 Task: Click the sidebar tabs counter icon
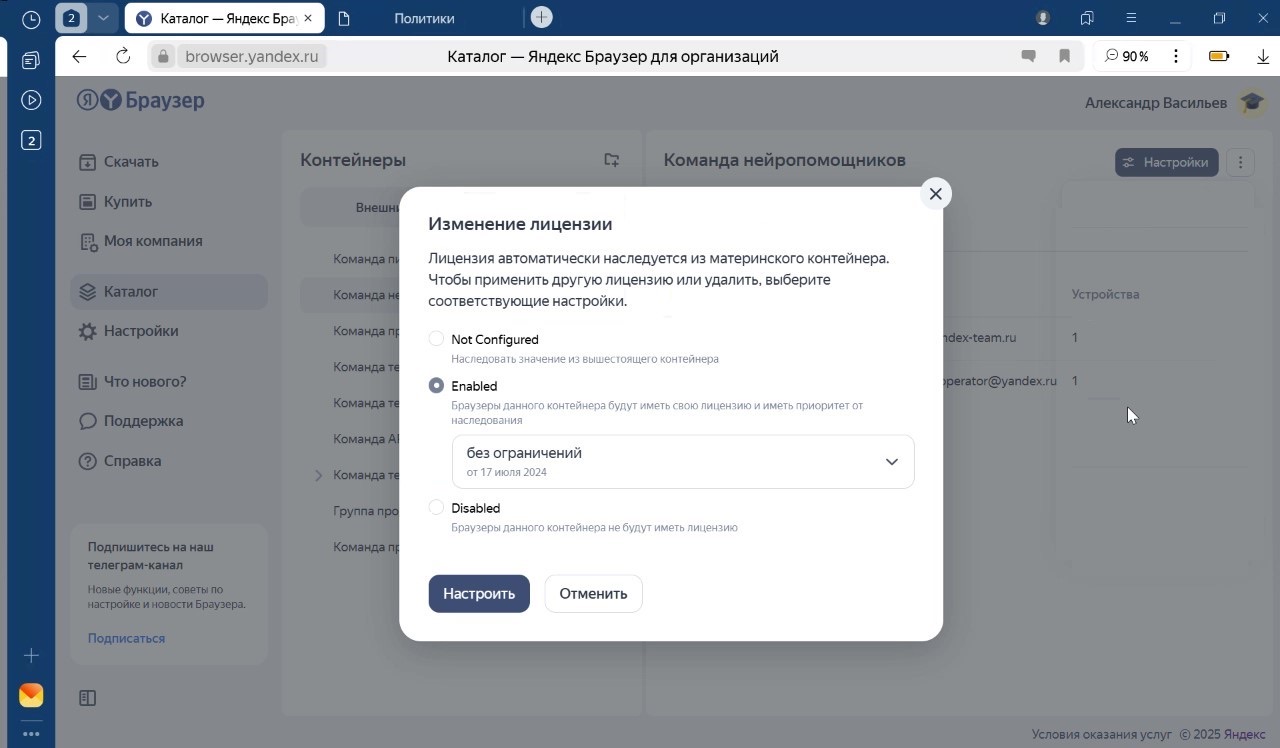(x=31, y=141)
